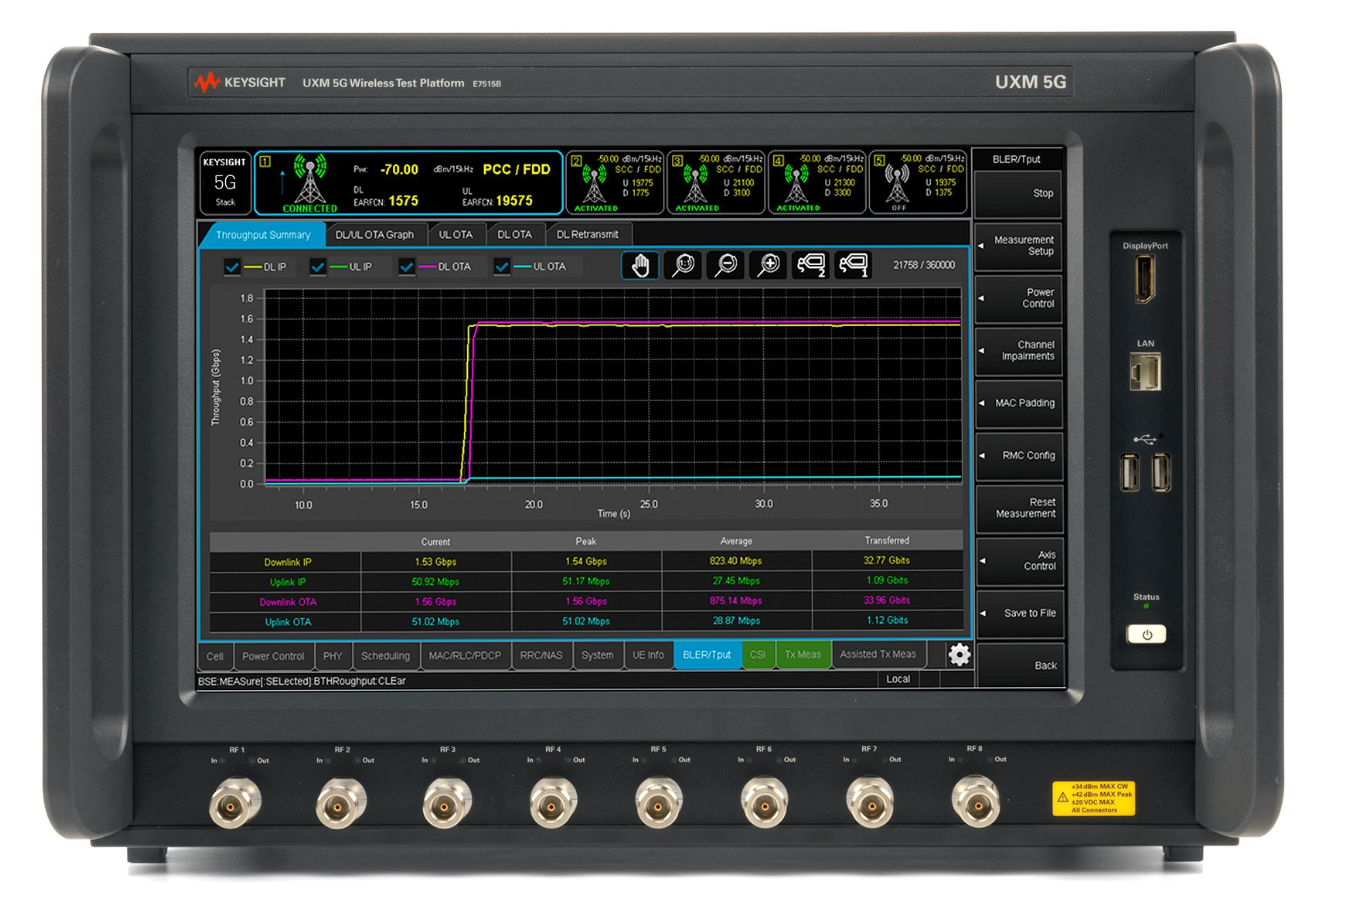Viewport: 1352px width, 899px height.
Task: Select the pan hand tool above the graph
Action: point(640,264)
